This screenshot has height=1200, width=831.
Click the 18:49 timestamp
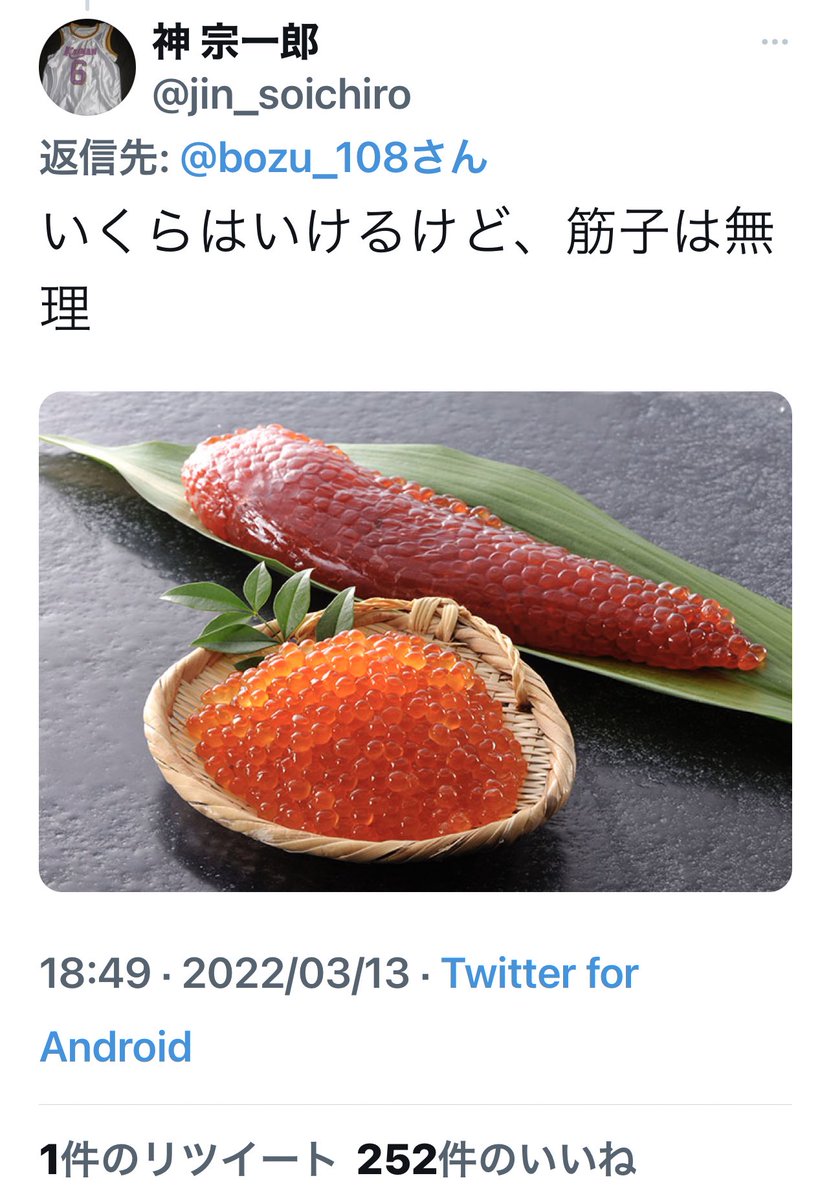tap(96, 973)
